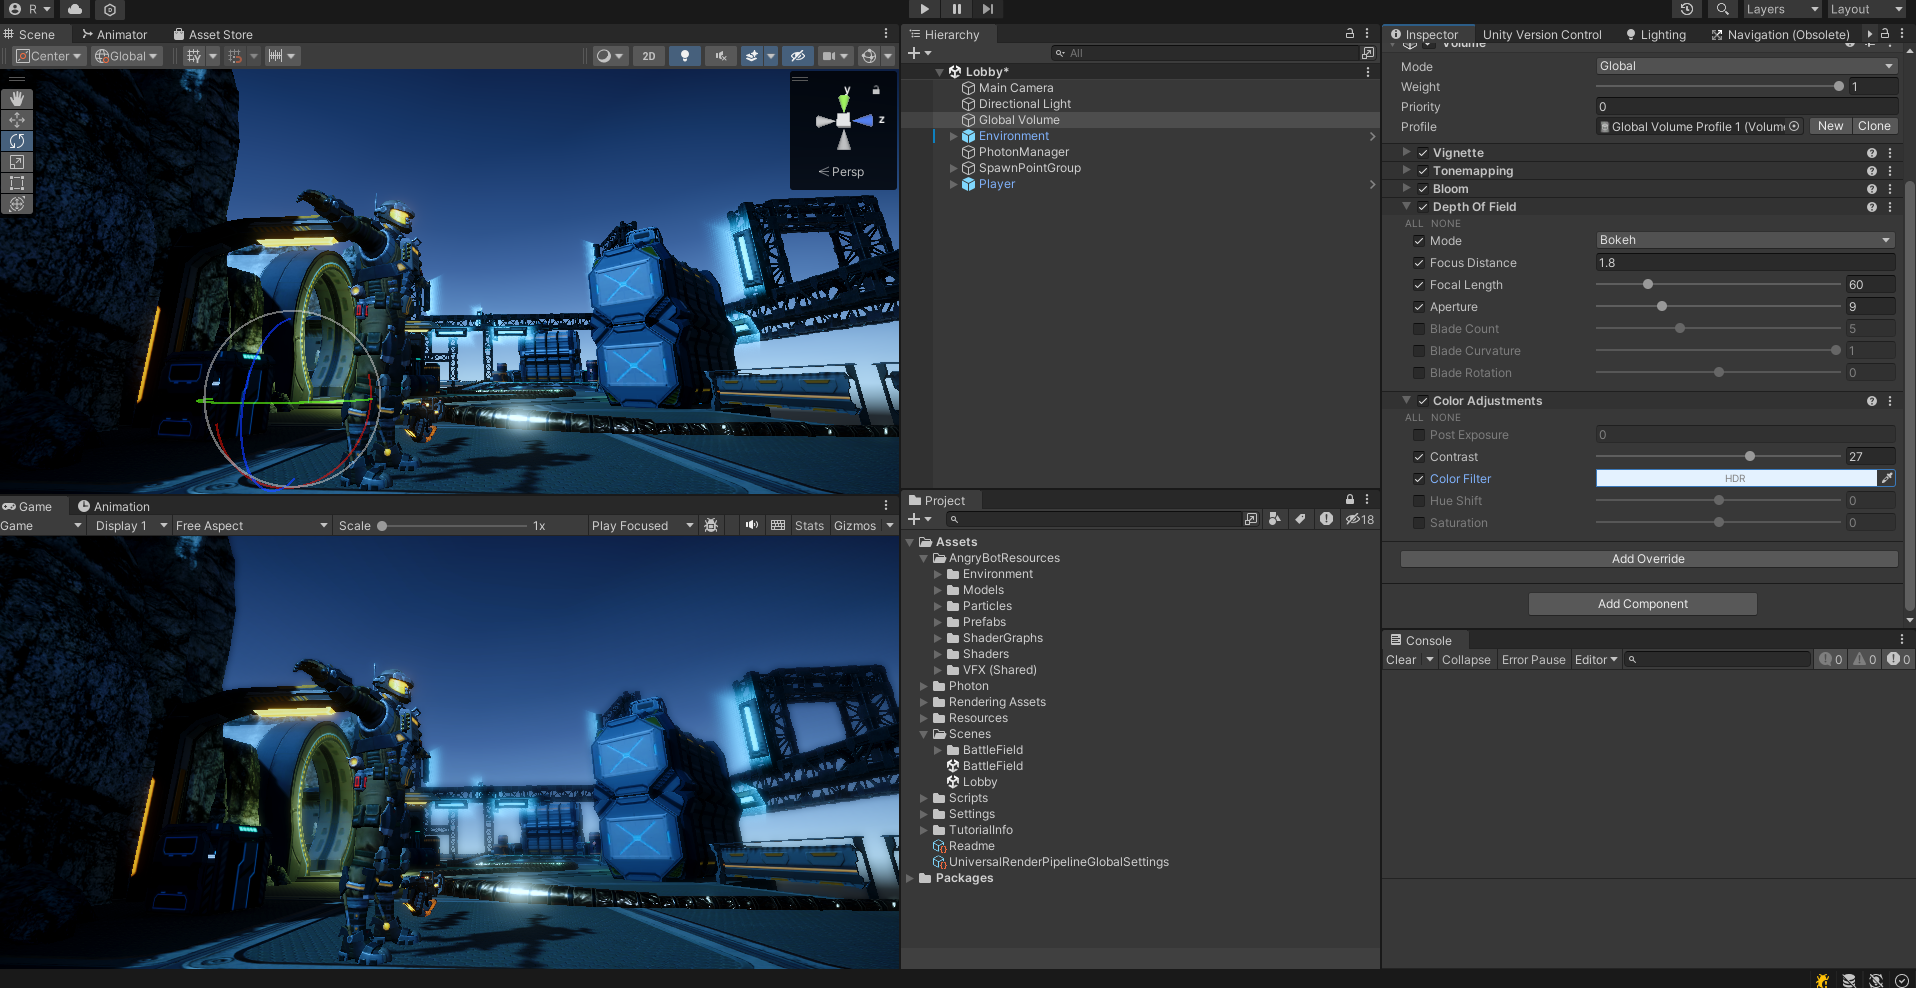Toggle the Stats button in Game view
1916x988 pixels.
(x=809, y=525)
